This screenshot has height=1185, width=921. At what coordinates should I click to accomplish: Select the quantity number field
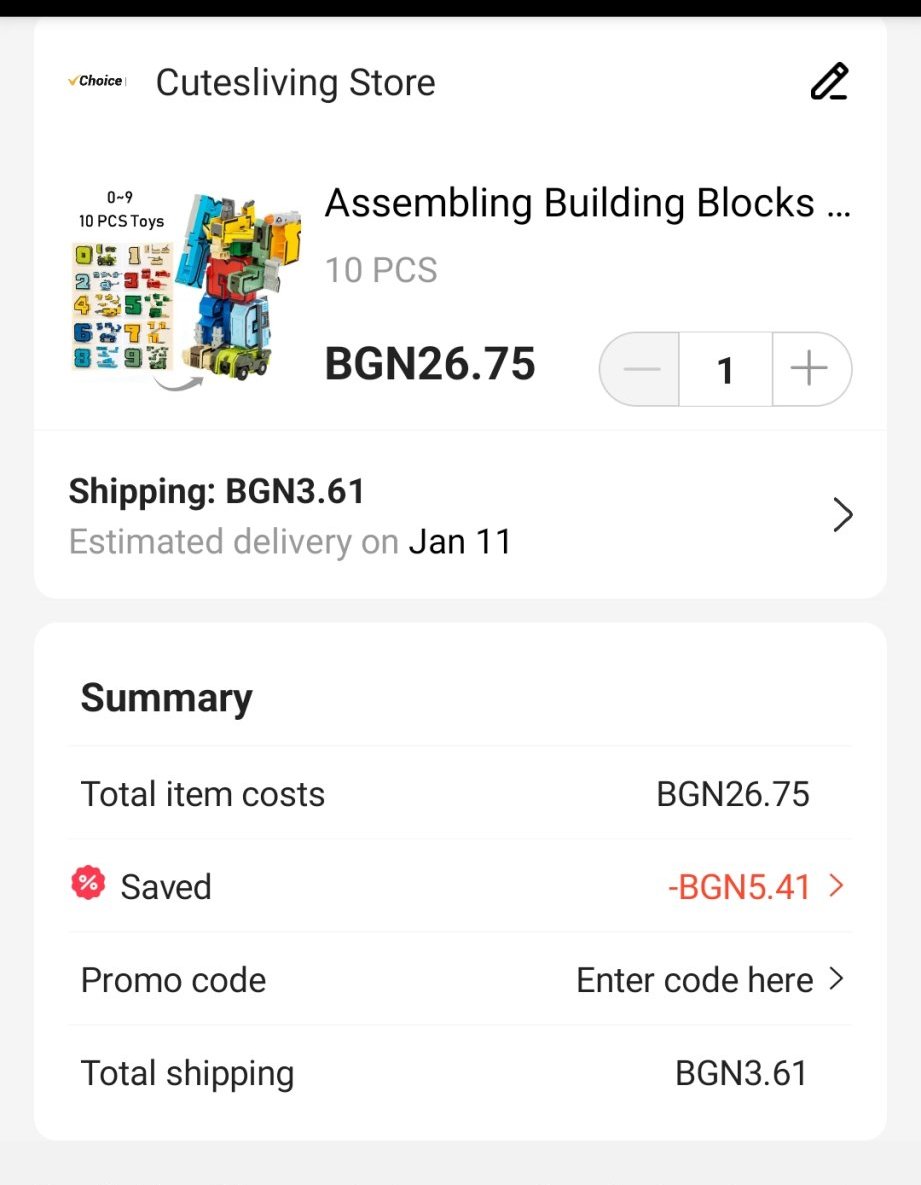click(x=725, y=370)
